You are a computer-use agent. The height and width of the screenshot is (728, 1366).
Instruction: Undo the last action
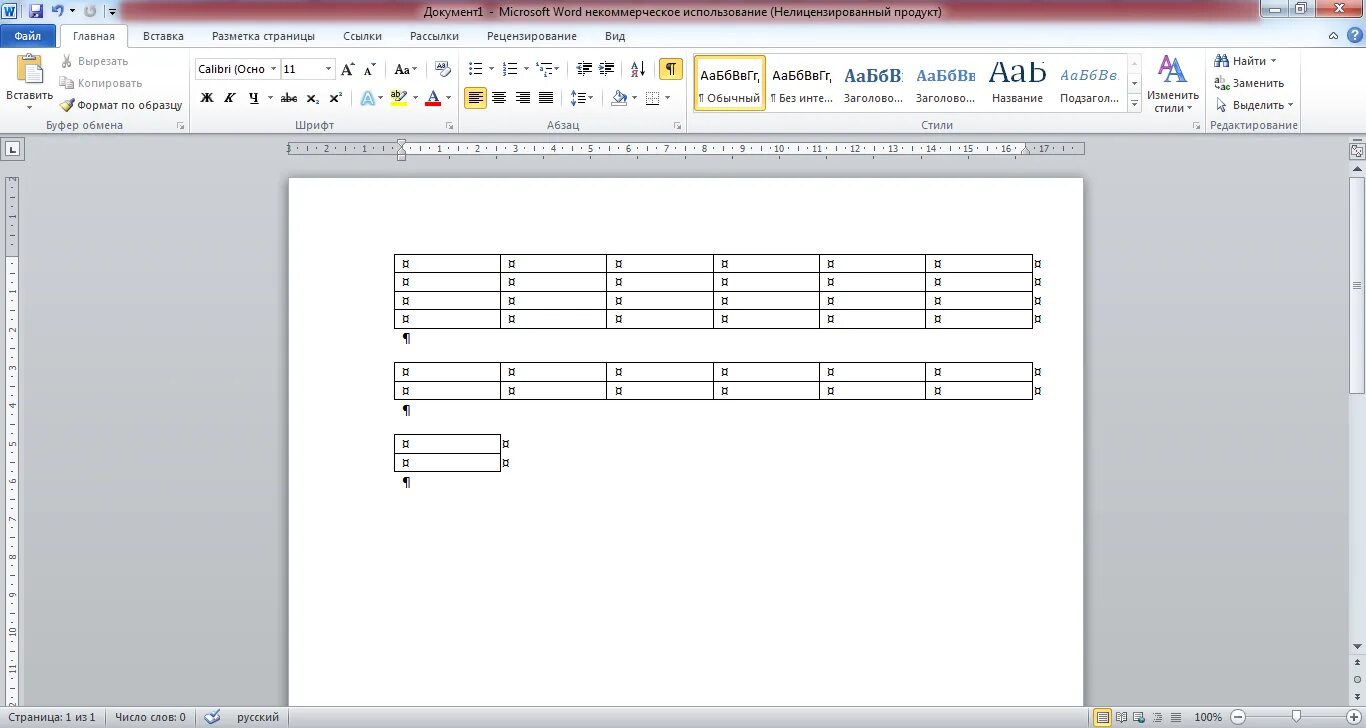(x=58, y=11)
